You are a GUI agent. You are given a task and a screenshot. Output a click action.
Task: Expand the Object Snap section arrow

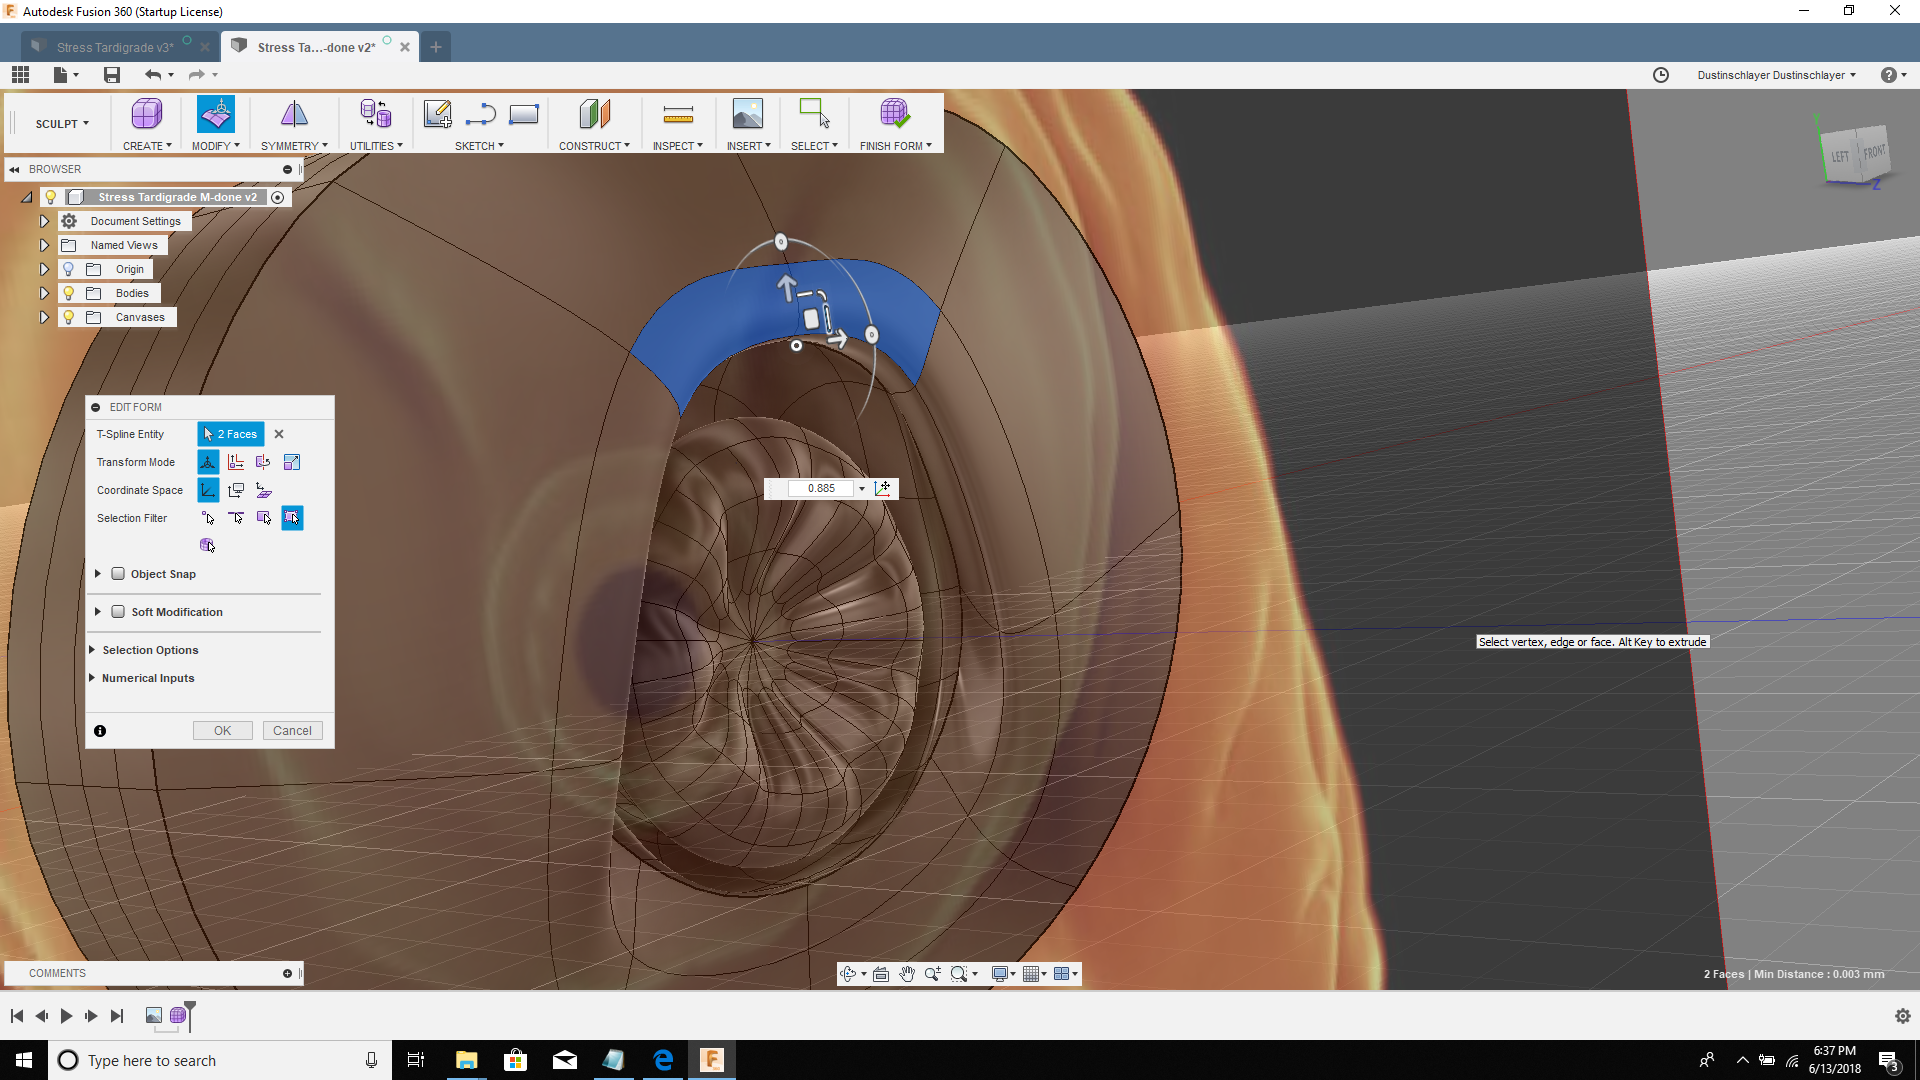click(x=97, y=574)
